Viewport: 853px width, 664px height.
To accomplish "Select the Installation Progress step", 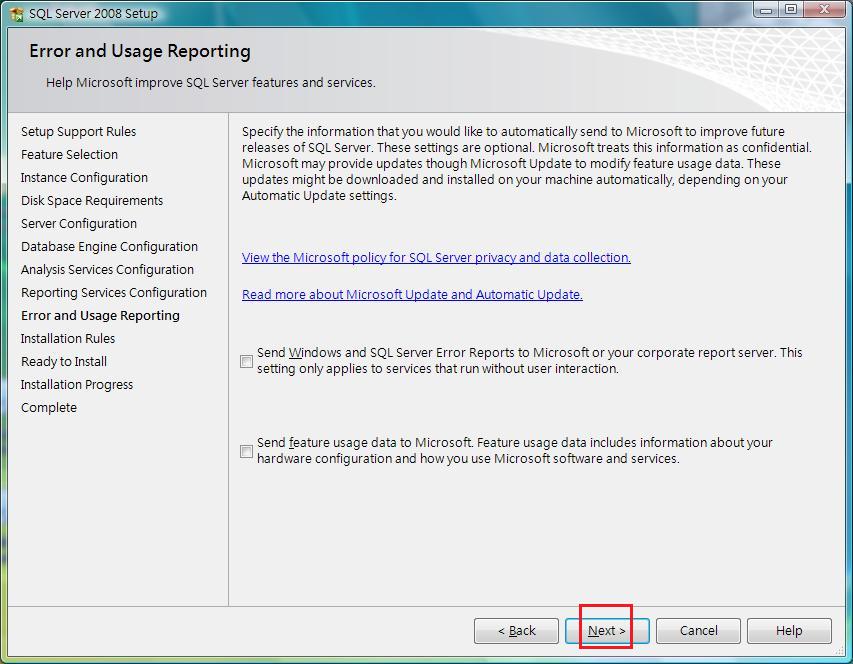I will 77,384.
